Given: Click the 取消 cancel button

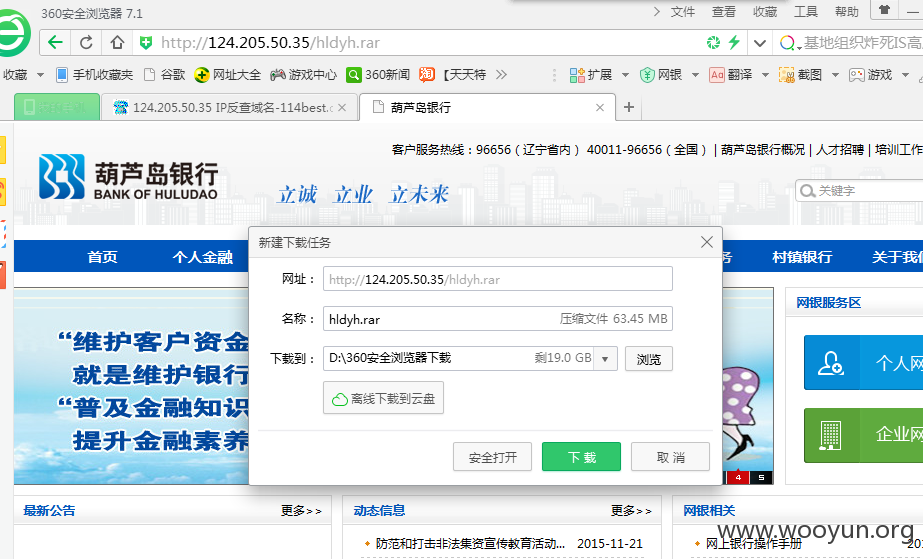Looking at the screenshot, I should [x=670, y=457].
